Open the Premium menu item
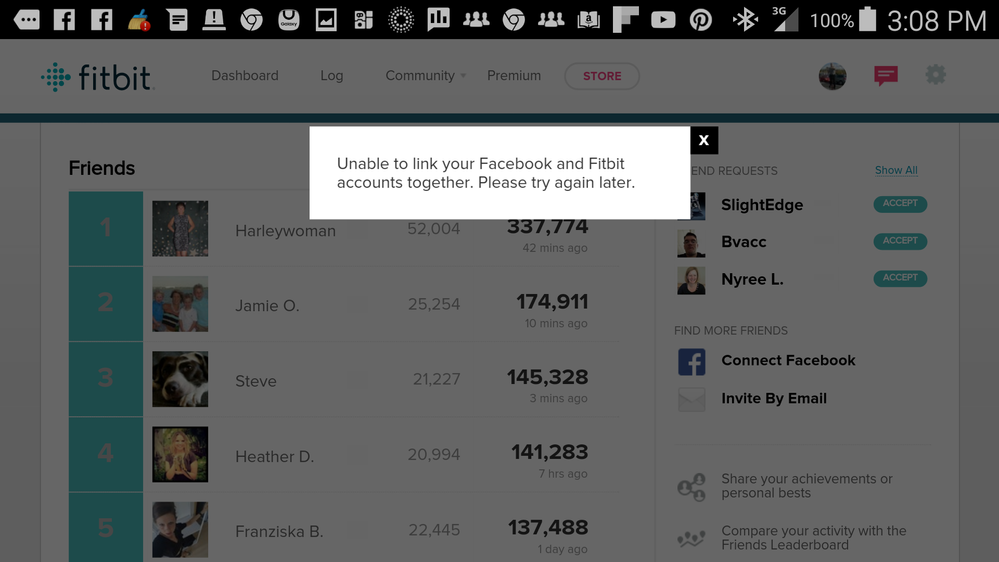999x562 pixels. coord(514,76)
